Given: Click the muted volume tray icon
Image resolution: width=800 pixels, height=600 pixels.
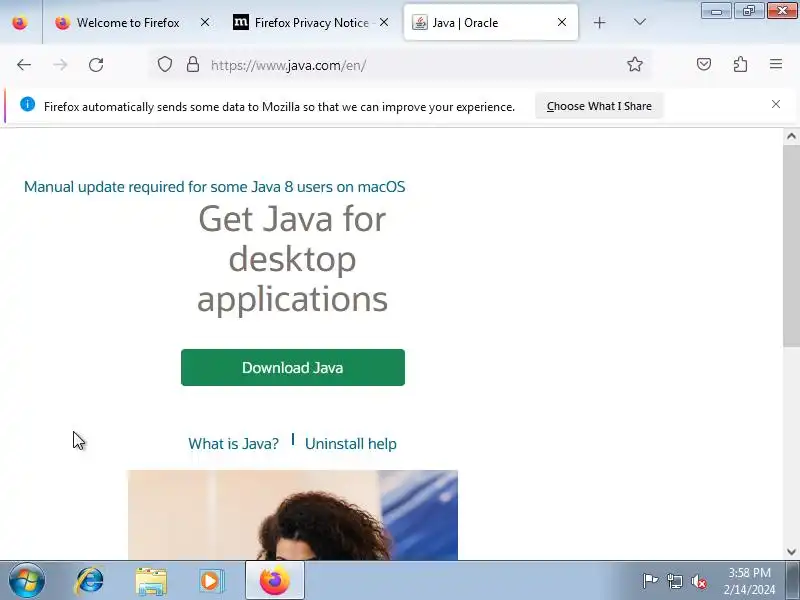Looking at the screenshot, I should (x=699, y=581).
